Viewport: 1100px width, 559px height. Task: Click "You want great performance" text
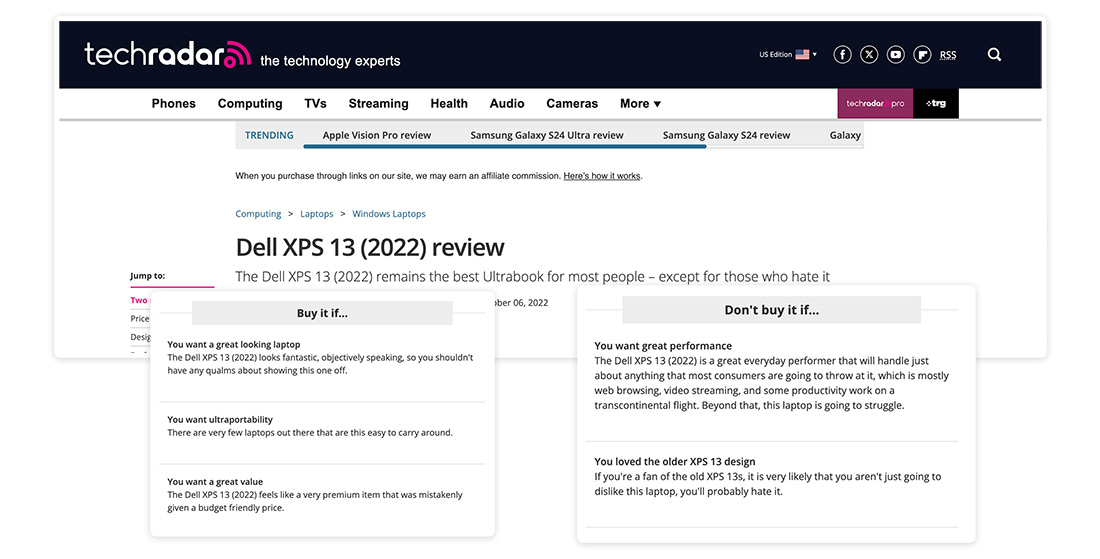pyautogui.click(x=663, y=346)
